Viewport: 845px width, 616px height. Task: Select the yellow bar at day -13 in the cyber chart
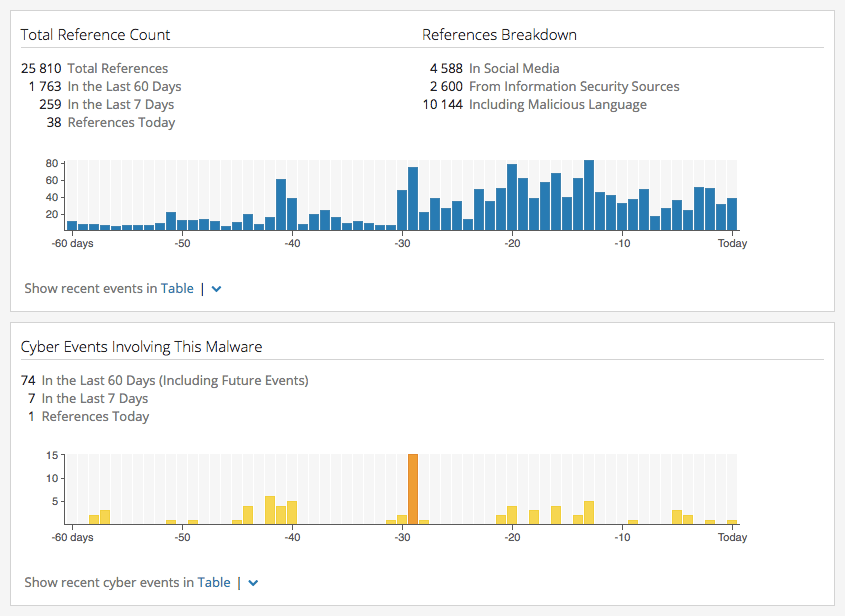click(x=589, y=513)
